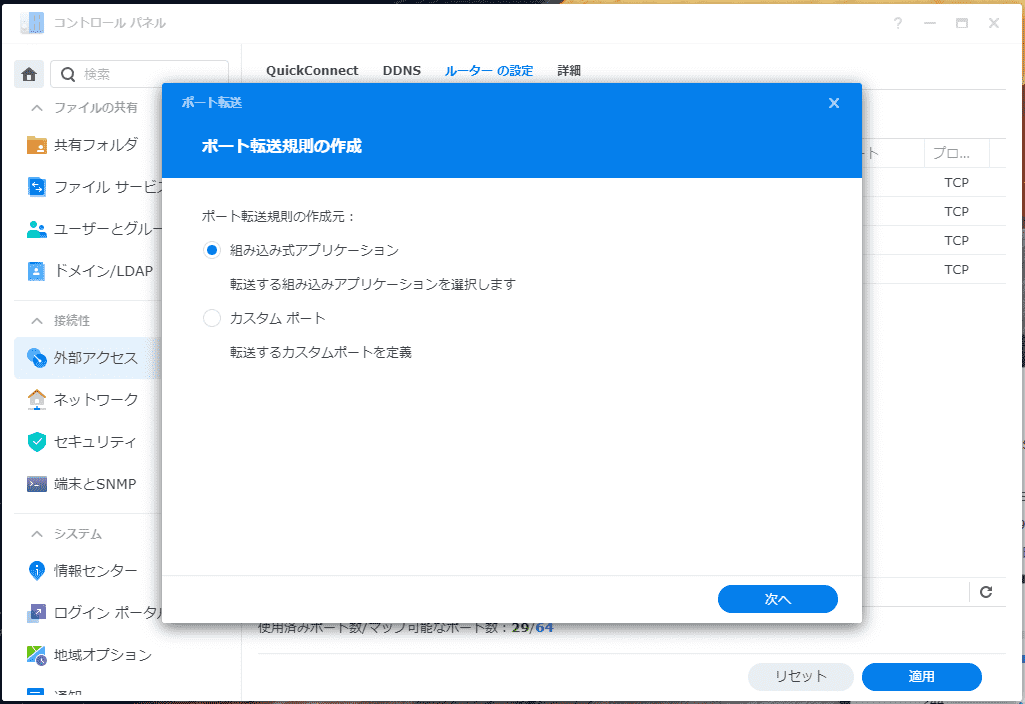
Task: Open 共有フォルダ in sidebar
Action: pos(95,144)
